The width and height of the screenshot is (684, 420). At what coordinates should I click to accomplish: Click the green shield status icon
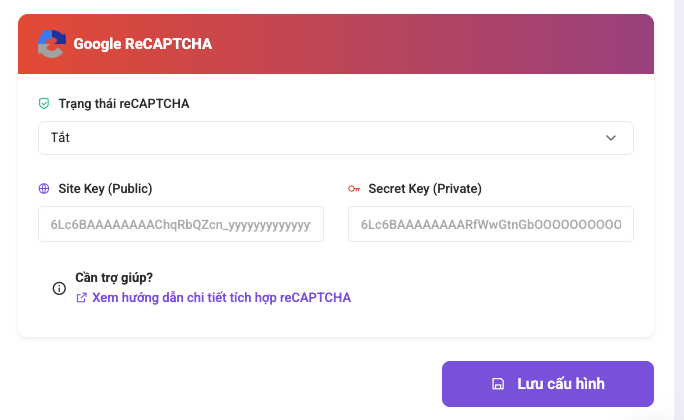pos(44,103)
